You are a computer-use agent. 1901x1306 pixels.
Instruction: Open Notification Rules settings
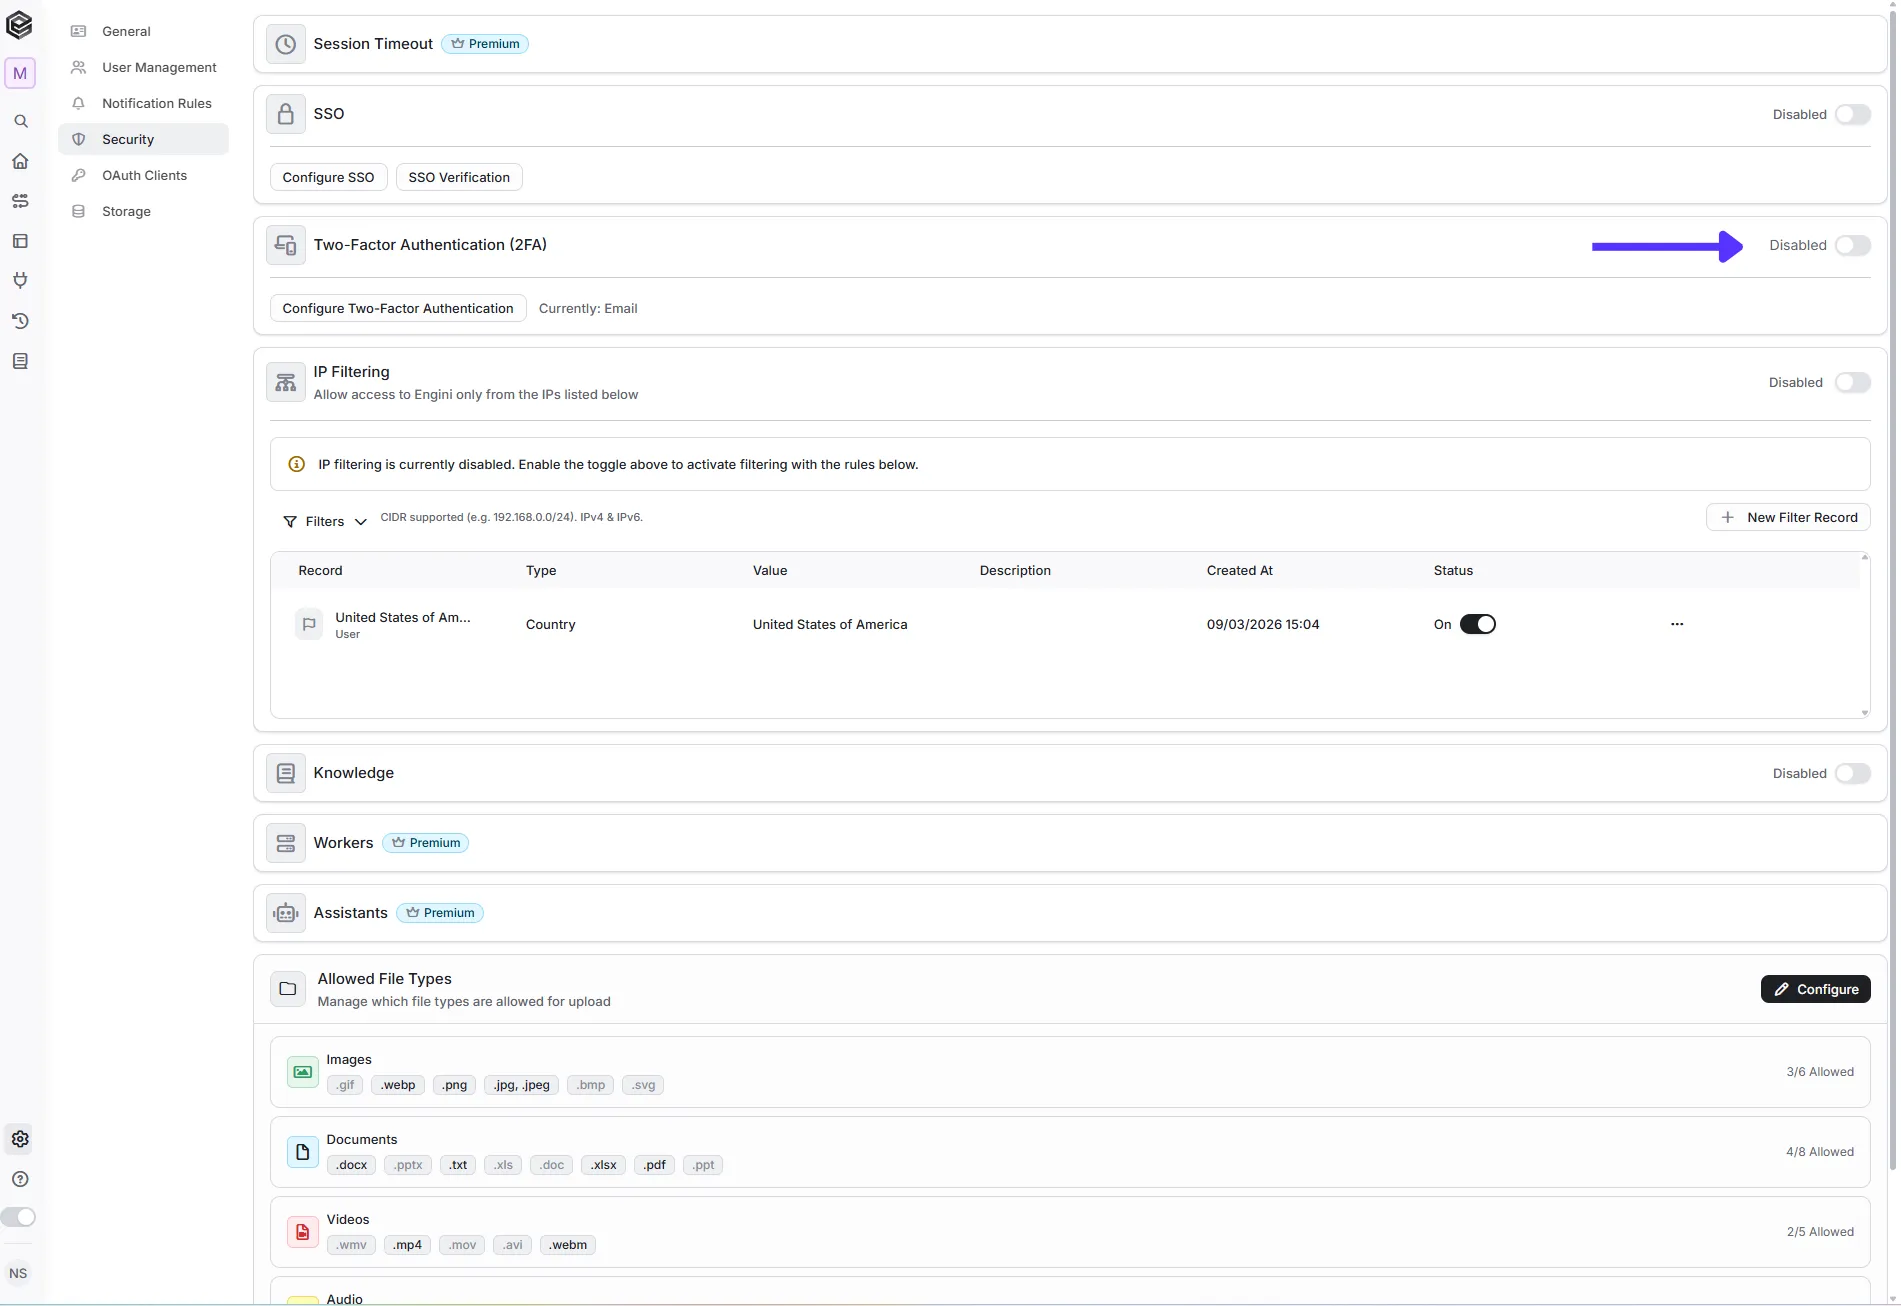click(143, 103)
